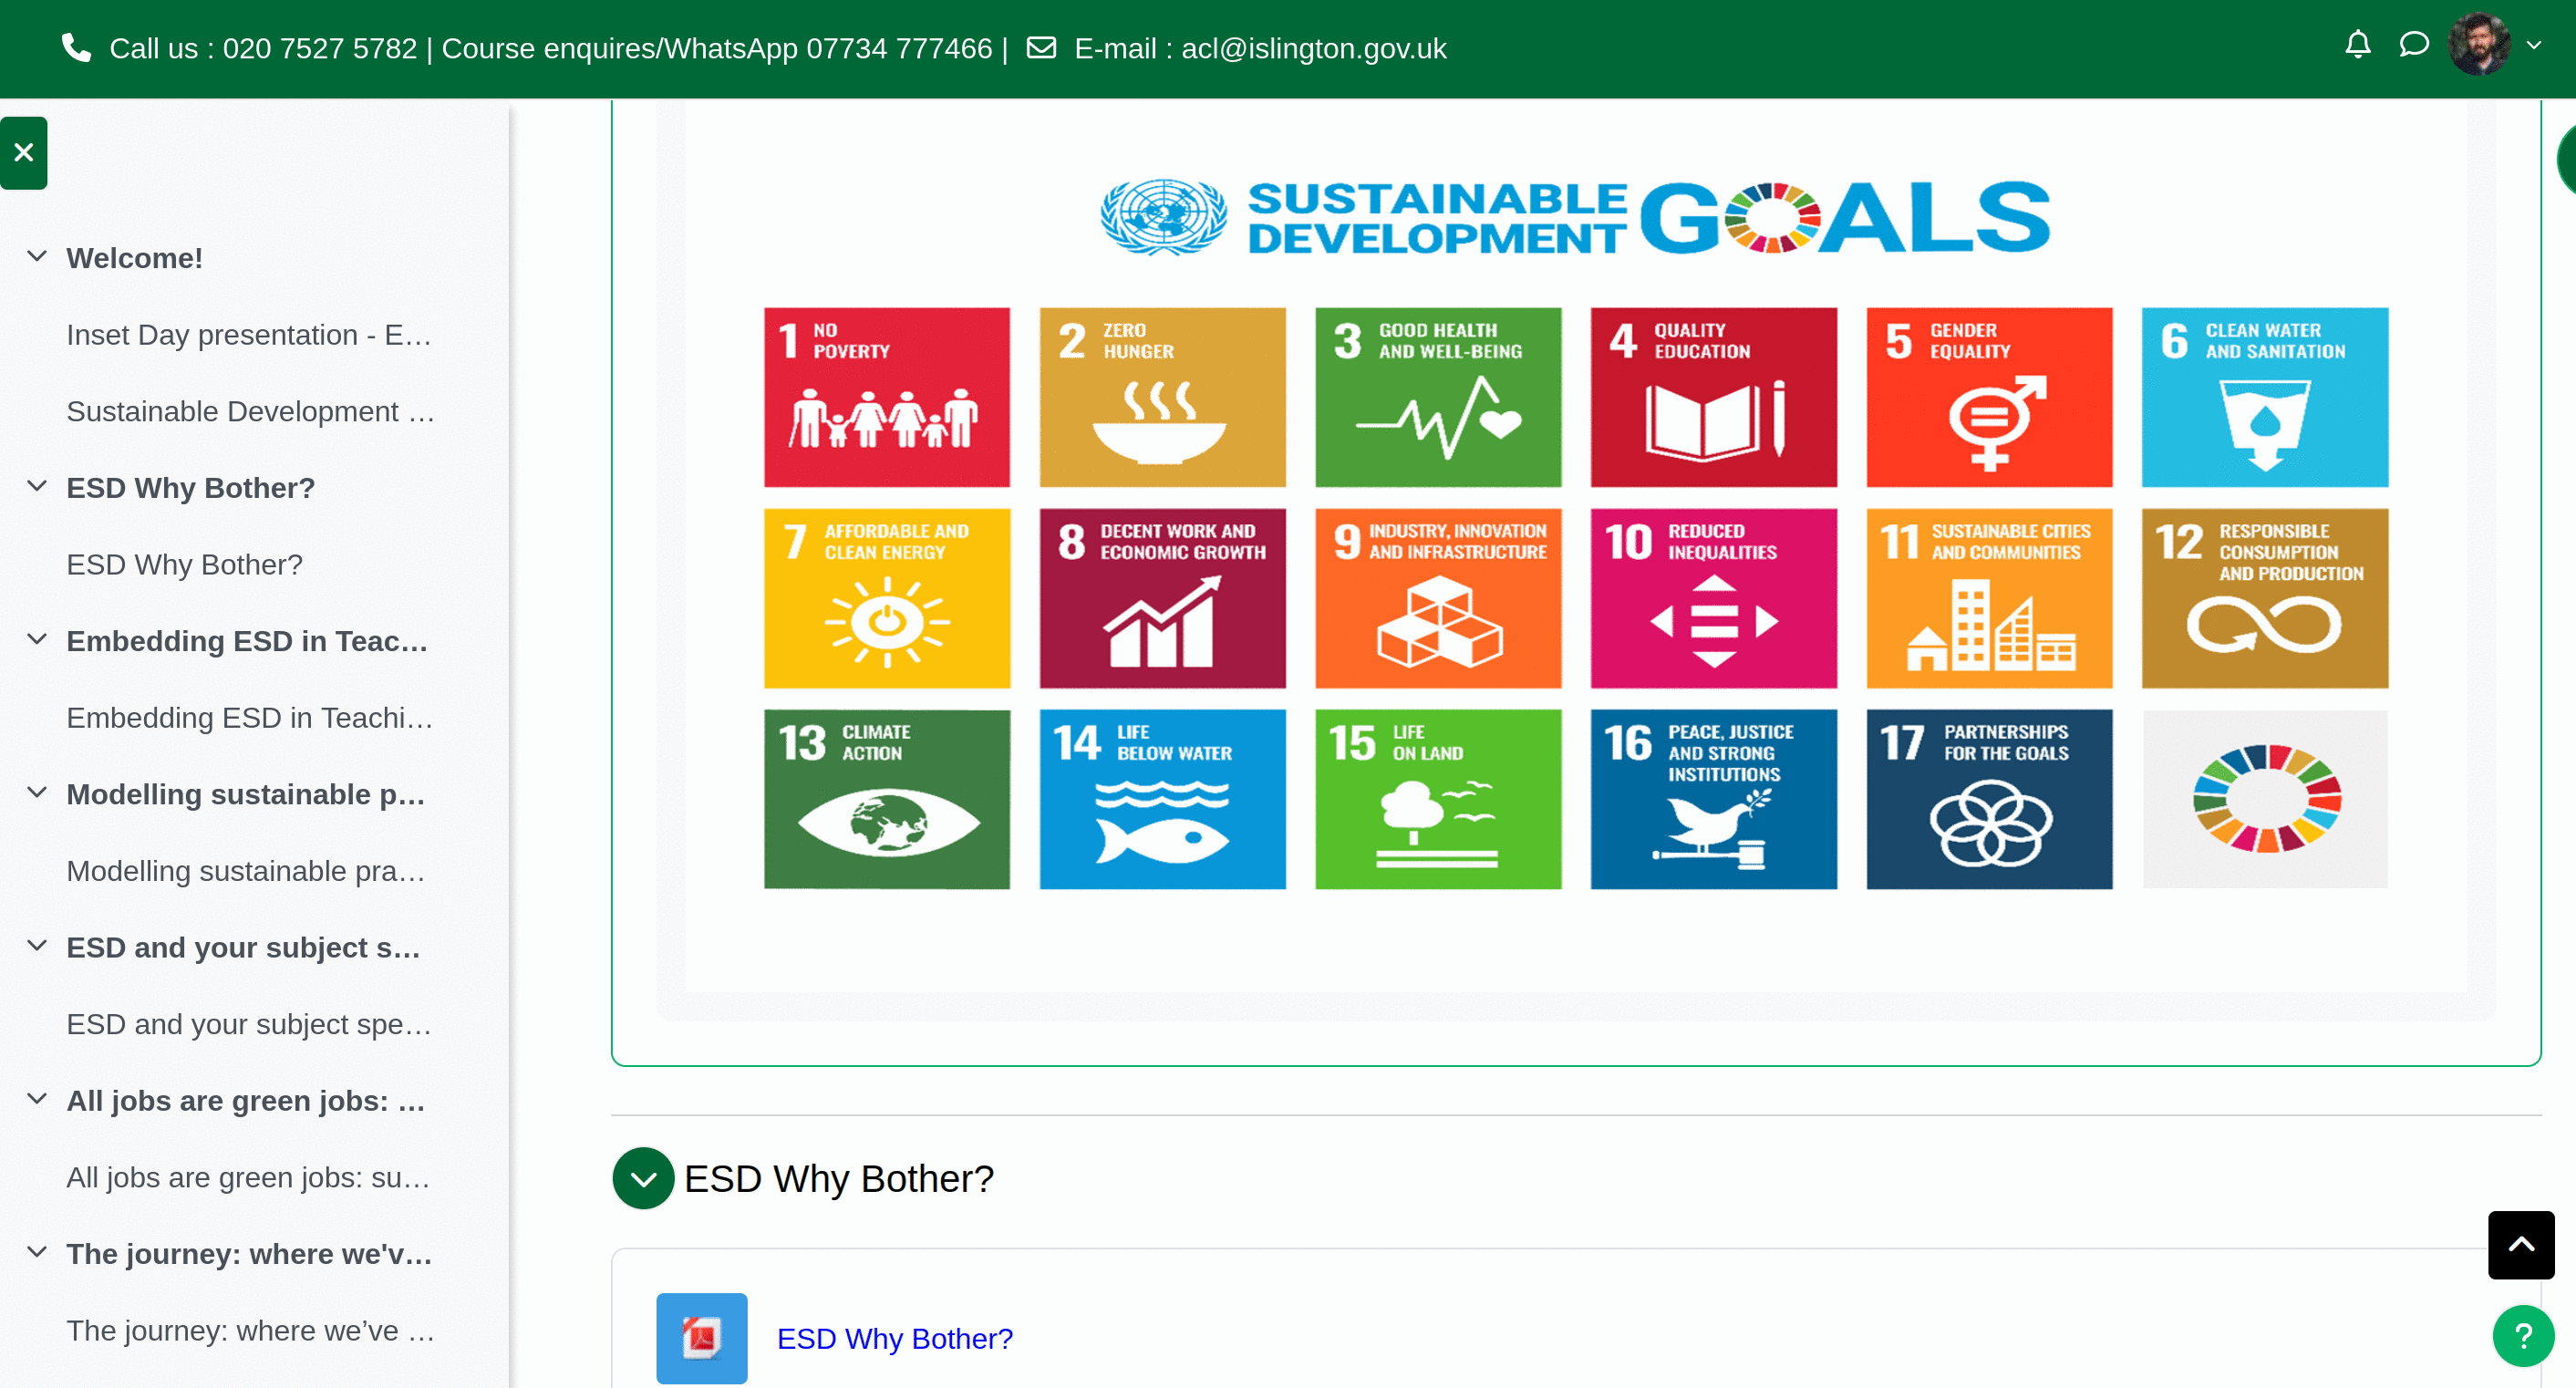Click Responsible Consumption and Production tile
The image size is (2576, 1388).
[2264, 598]
